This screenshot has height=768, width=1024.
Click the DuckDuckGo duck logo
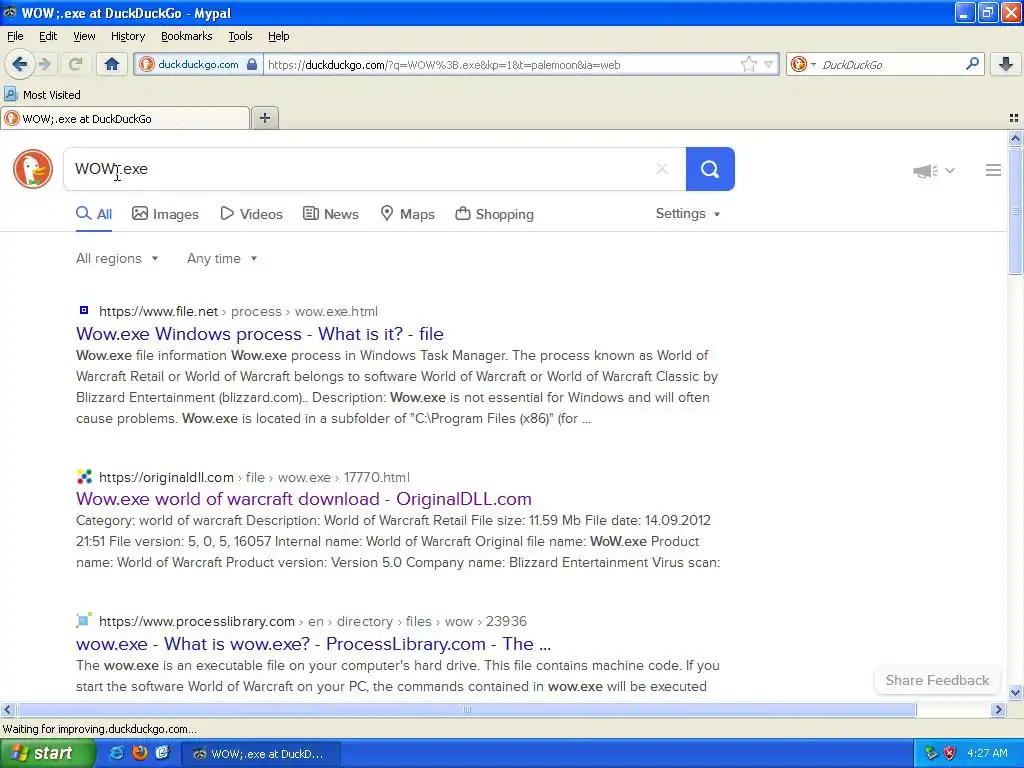coord(33,169)
